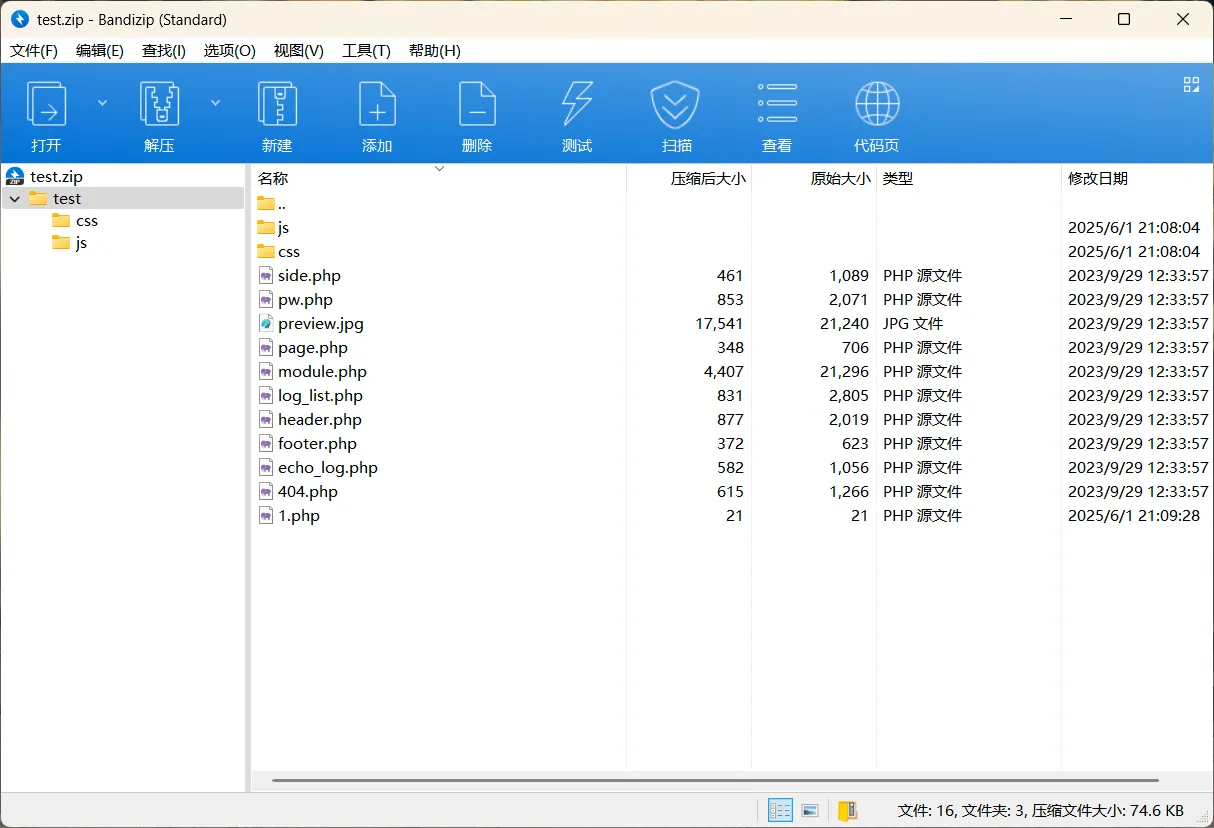The width and height of the screenshot is (1214, 828).
Task: Toggle the toolbar layout grid icon
Action: (1191, 85)
